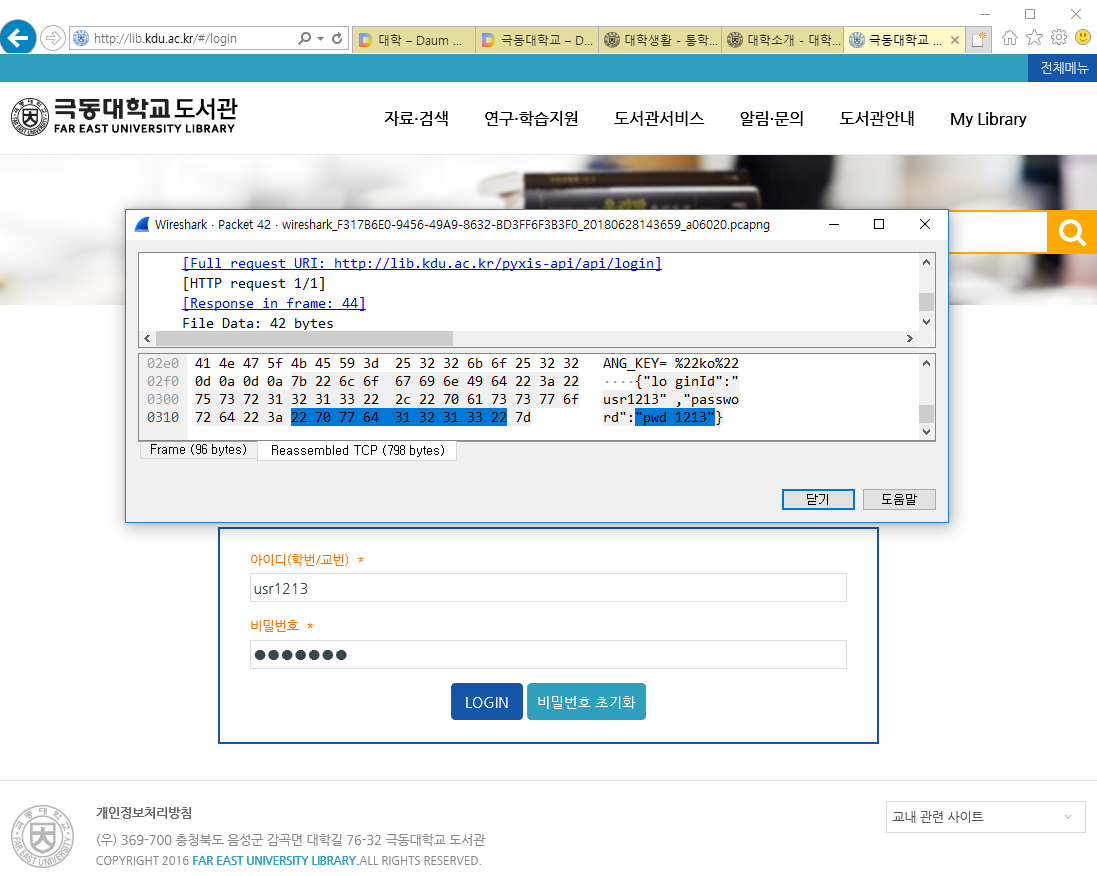Open the My Library menu

988,120
